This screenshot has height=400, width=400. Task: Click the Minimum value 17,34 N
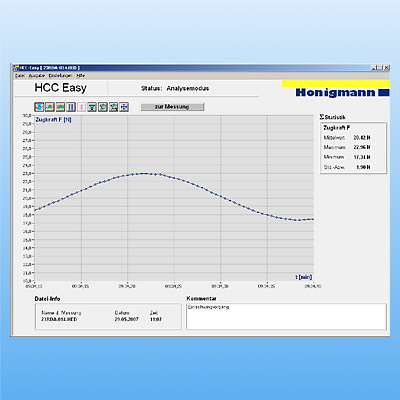coord(362,157)
